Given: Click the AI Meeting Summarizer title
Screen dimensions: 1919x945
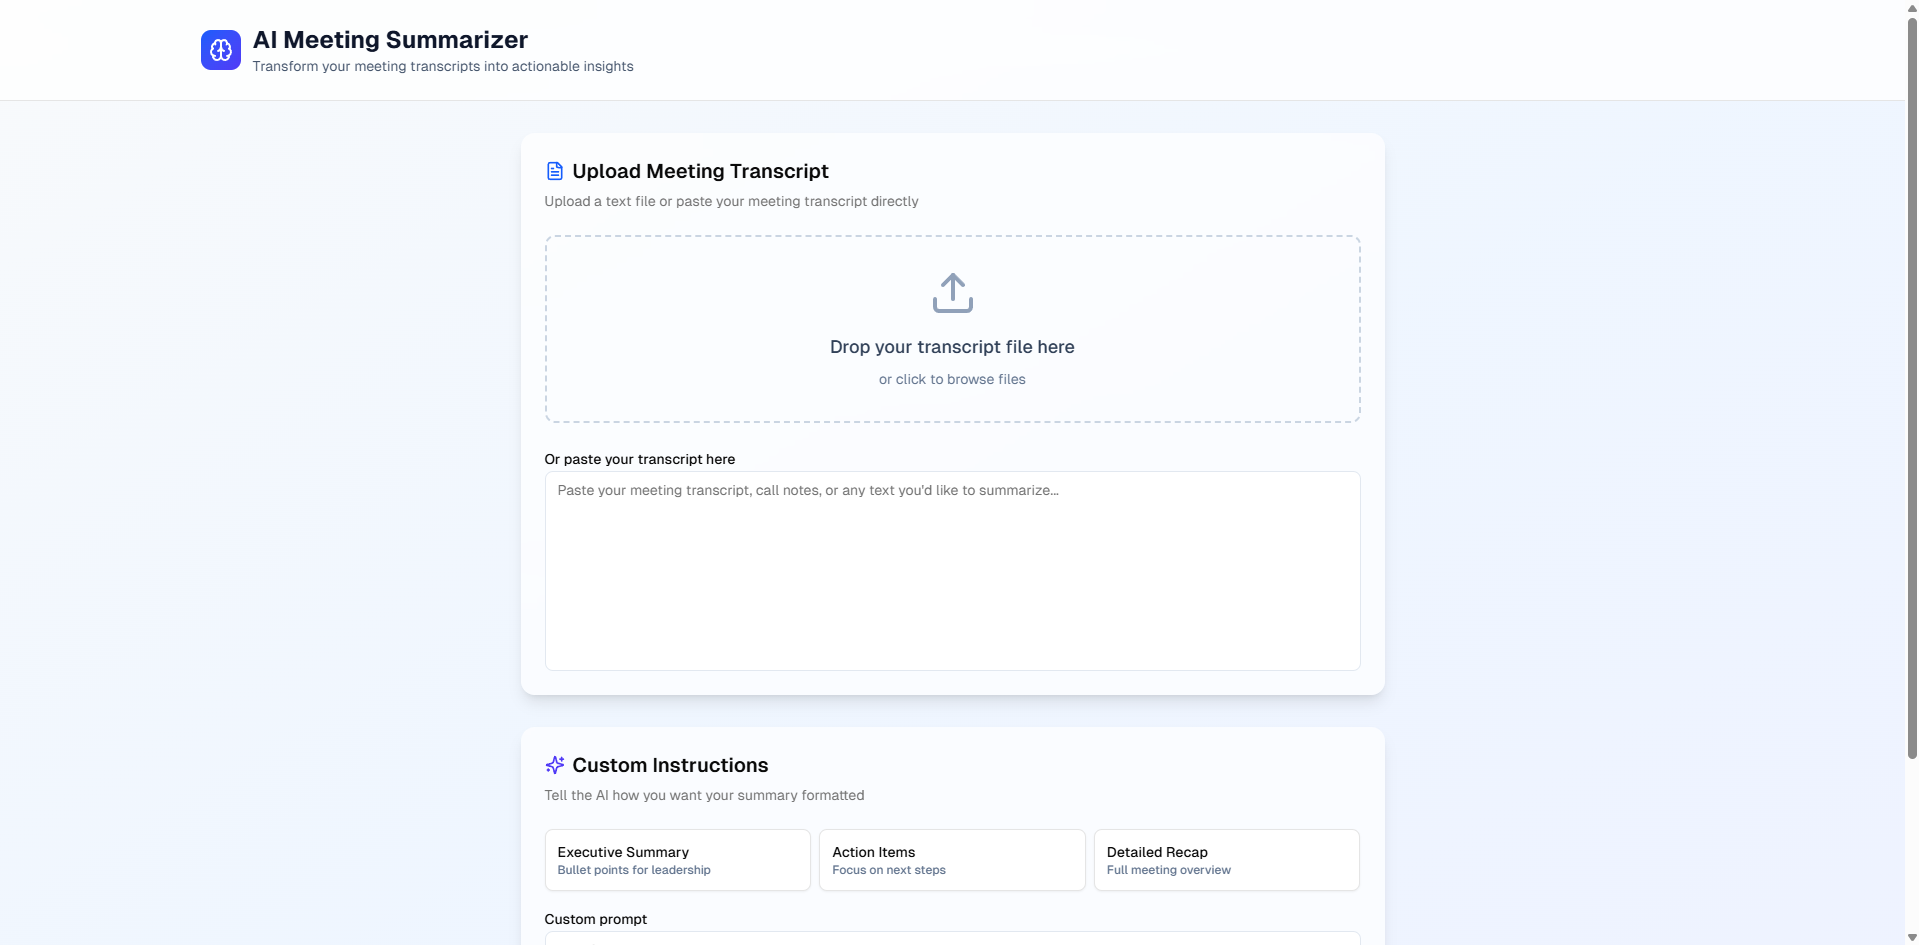Looking at the screenshot, I should tap(389, 39).
